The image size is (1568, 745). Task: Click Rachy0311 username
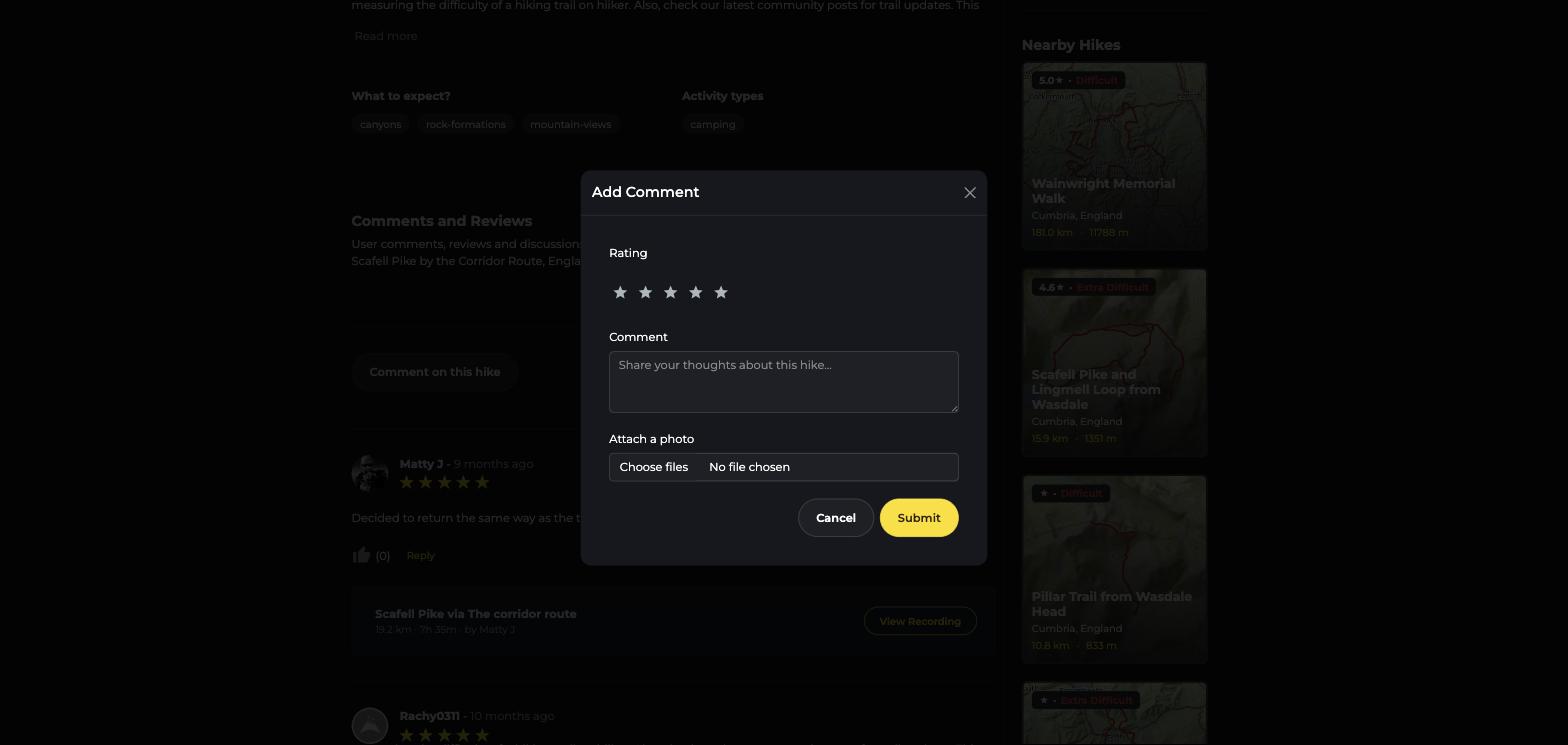tap(430, 716)
